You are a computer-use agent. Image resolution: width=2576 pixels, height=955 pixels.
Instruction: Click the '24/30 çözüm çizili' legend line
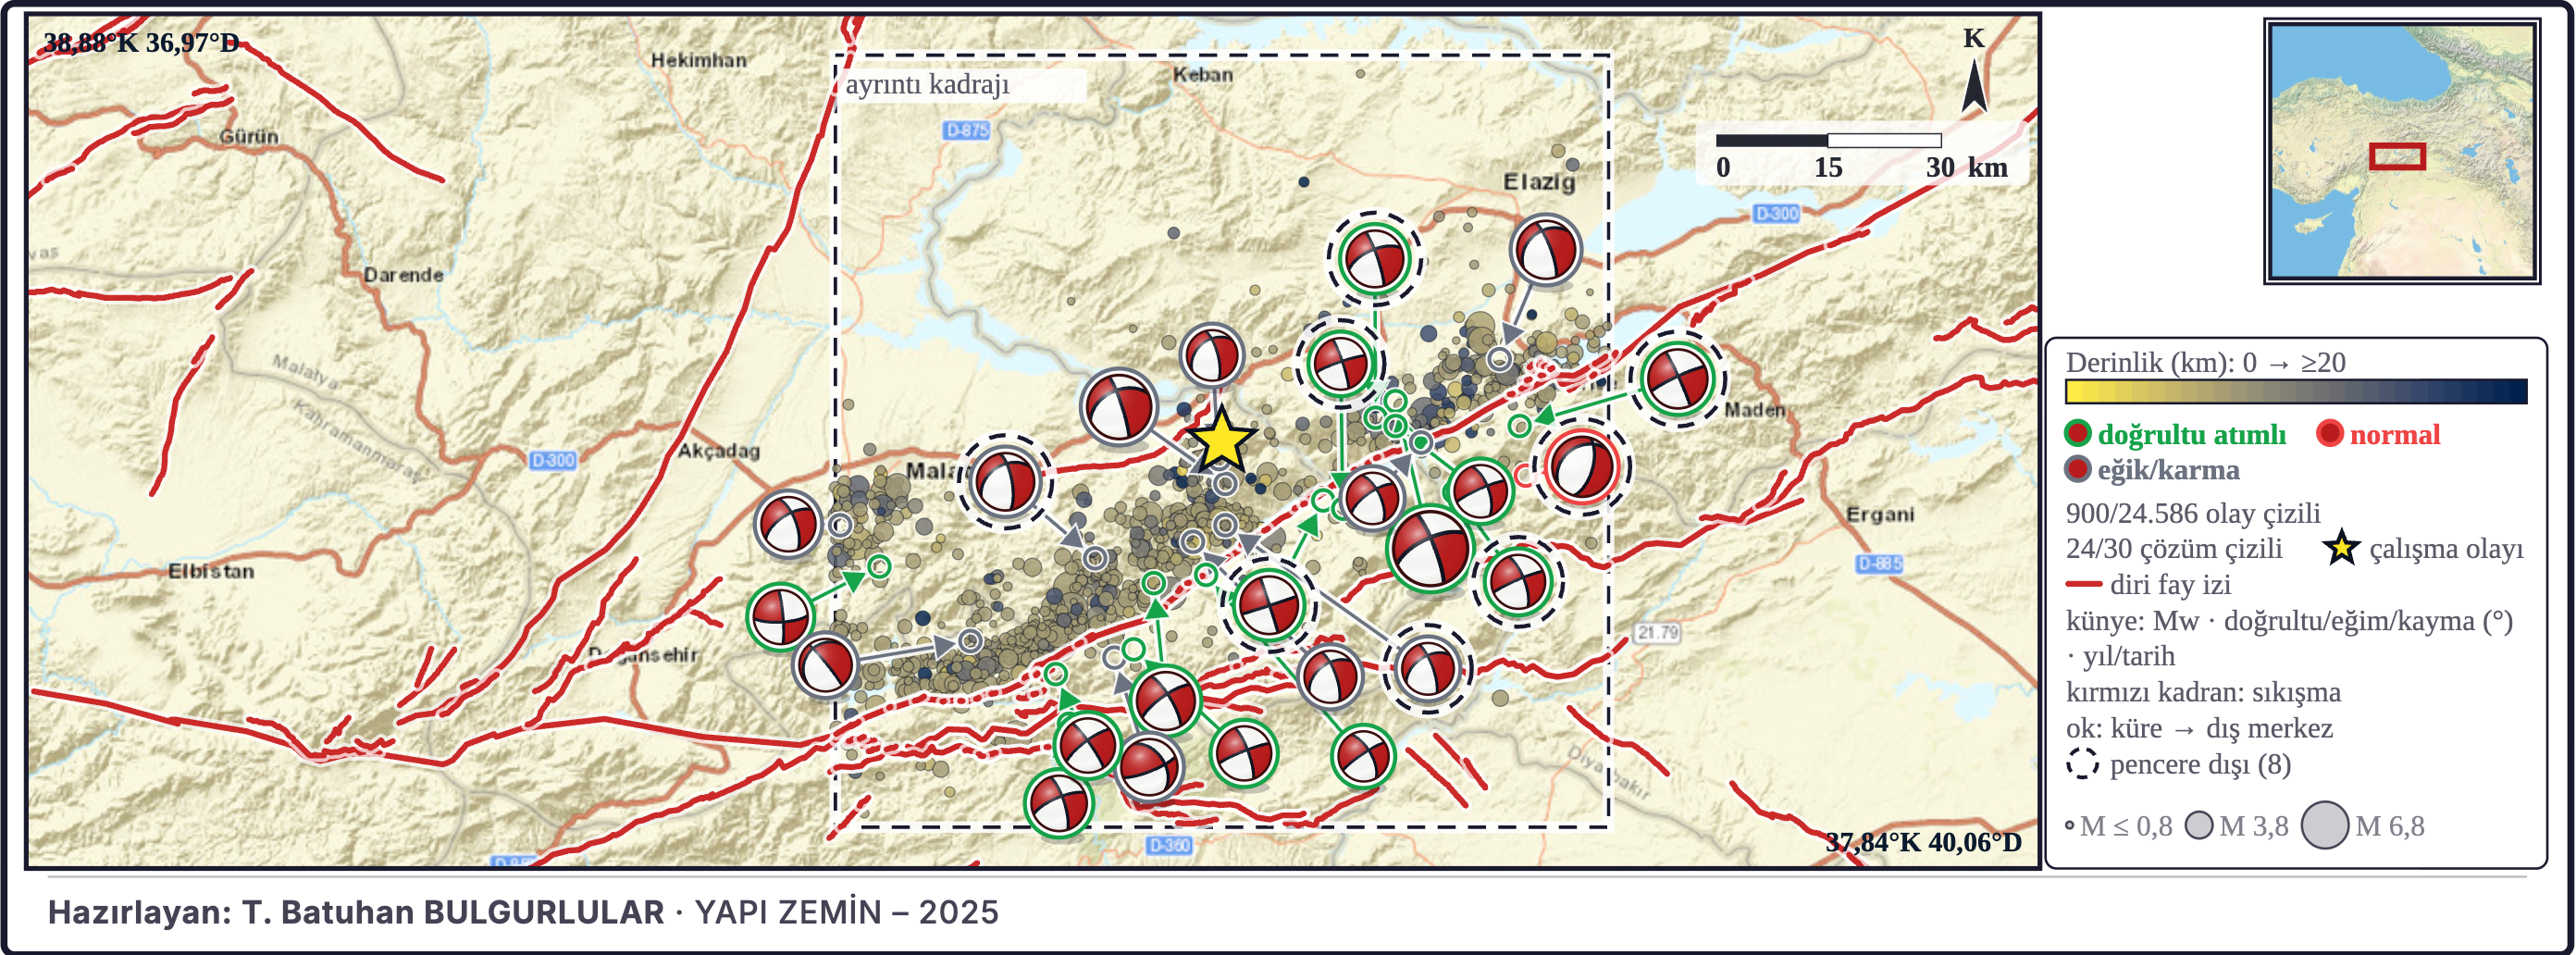pyautogui.click(x=2174, y=548)
